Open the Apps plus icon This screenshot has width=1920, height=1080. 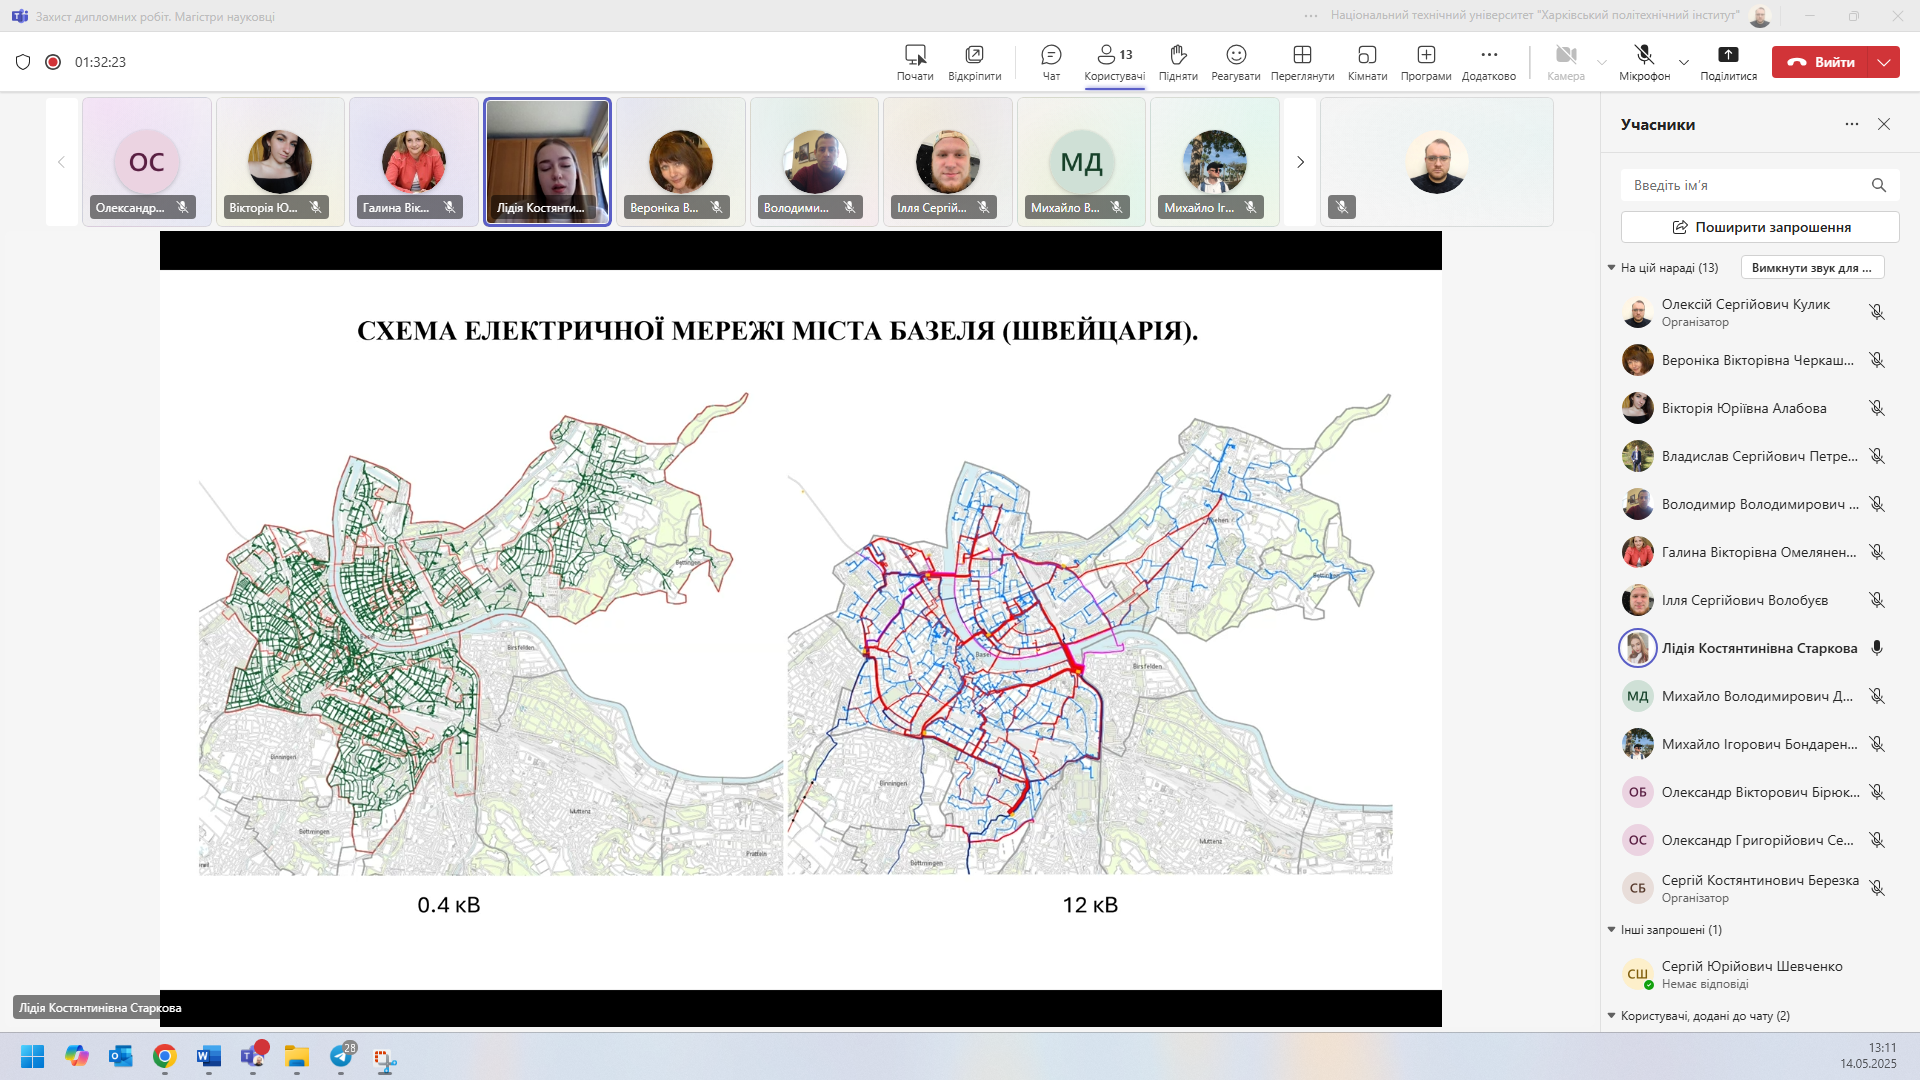(x=1426, y=56)
